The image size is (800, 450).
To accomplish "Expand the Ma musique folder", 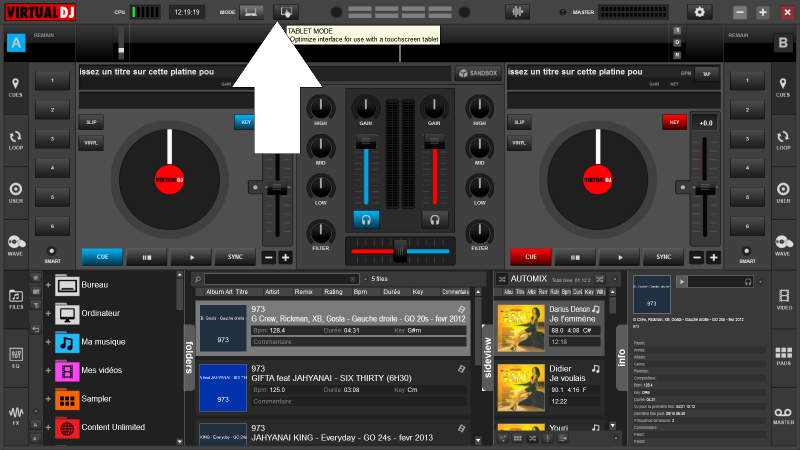I will [x=48, y=342].
